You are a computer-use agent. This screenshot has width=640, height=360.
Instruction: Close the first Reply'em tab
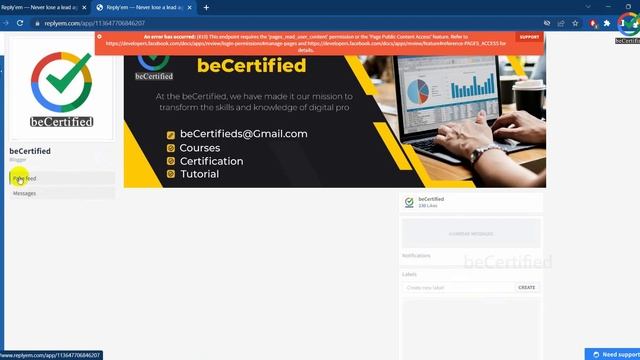point(84,7)
